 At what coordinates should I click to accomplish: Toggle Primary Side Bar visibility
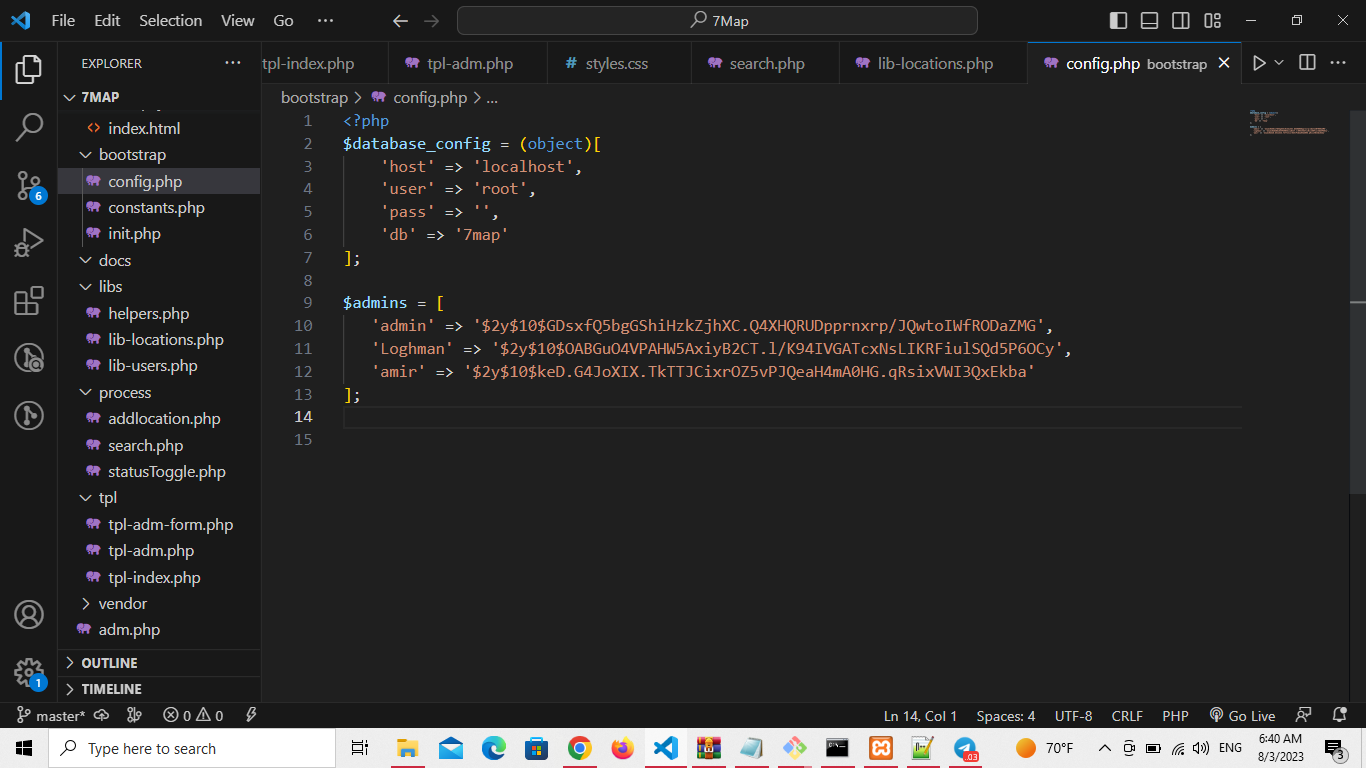coord(1119,20)
